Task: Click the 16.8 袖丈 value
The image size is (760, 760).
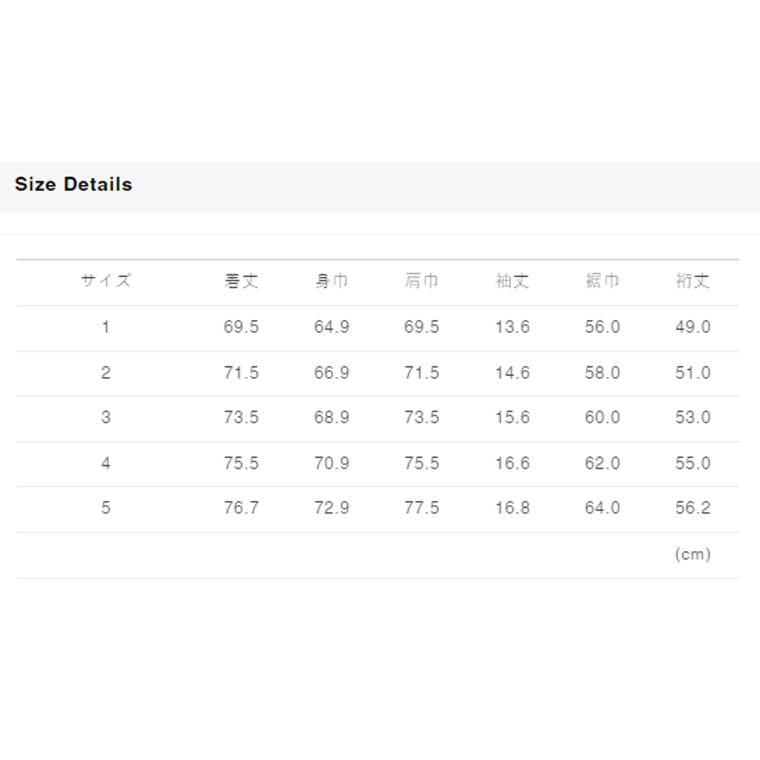Action: click(512, 508)
